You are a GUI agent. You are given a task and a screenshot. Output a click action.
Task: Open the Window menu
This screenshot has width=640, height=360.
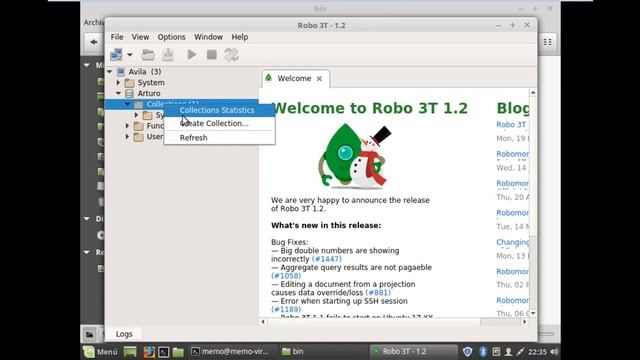[x=208, y=37]
